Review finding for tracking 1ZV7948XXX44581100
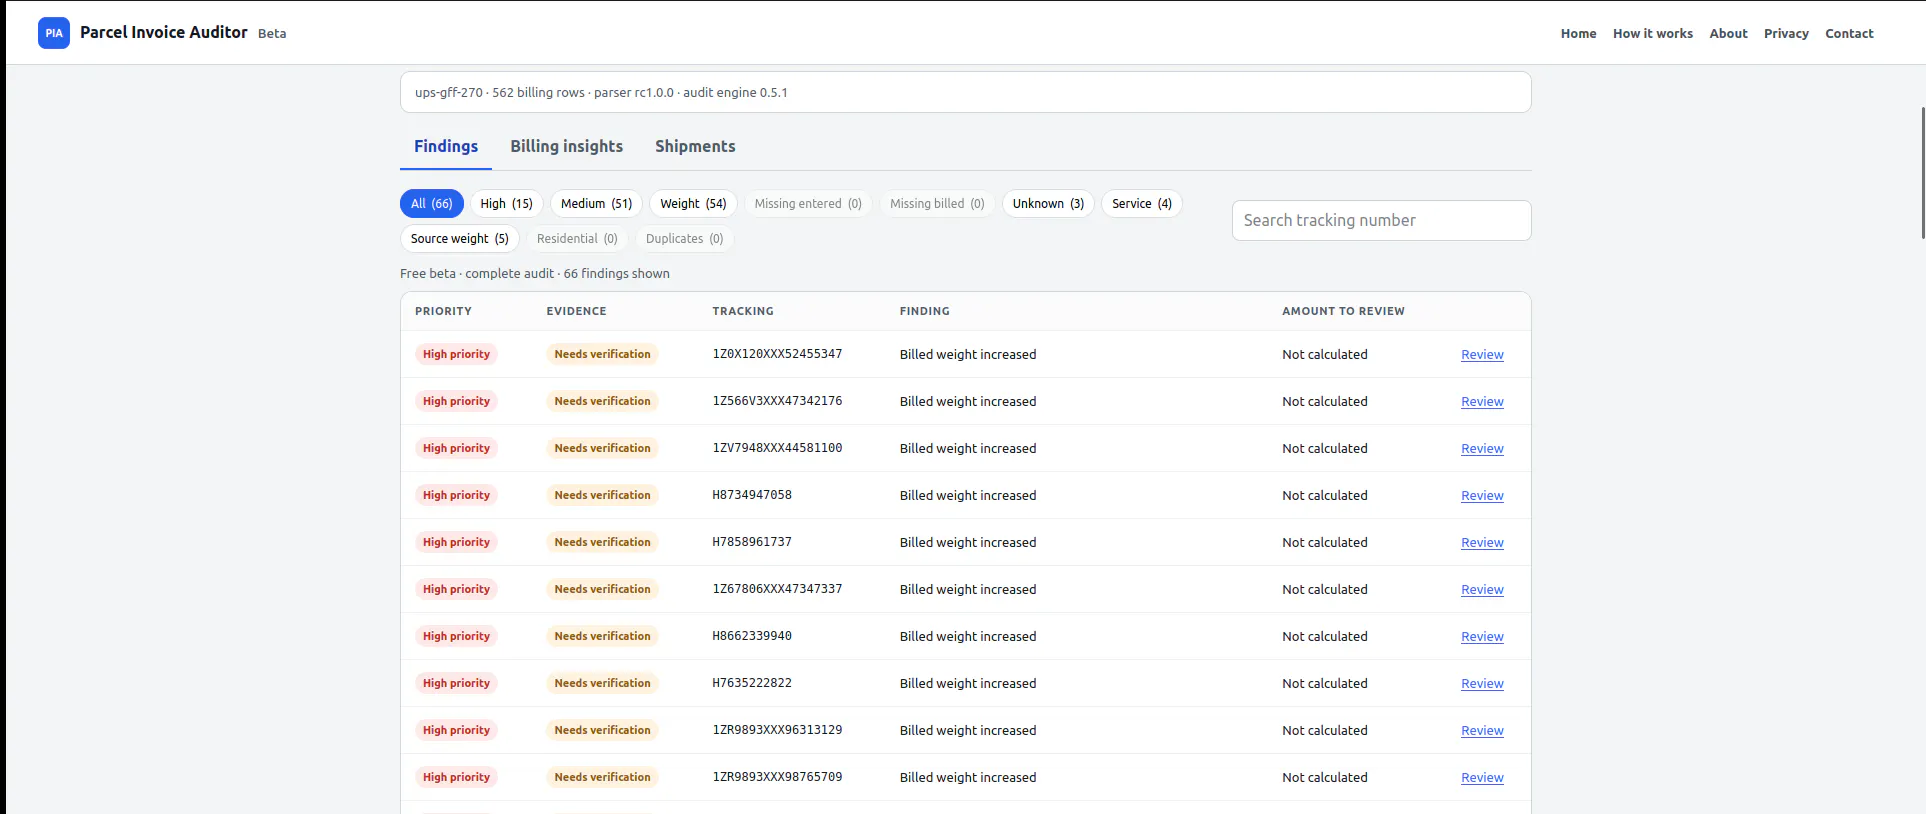The image size is (1926, 814). tap(1482, 449)
